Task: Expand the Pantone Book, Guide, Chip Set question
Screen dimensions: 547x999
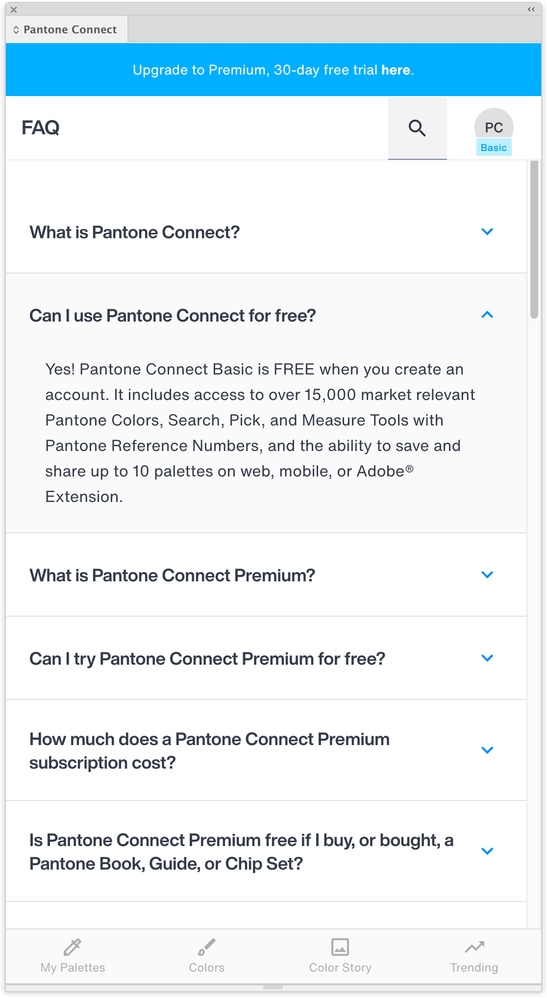Action: click(266, 851)
